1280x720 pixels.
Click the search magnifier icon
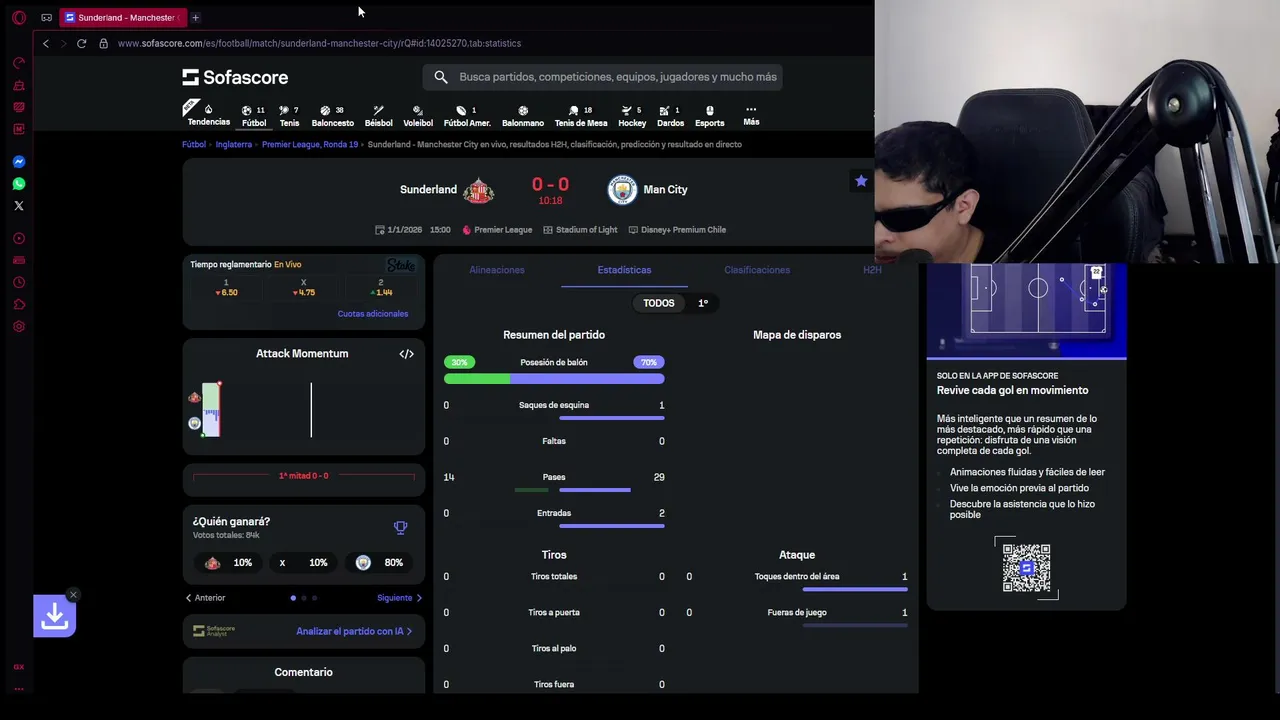pyautogui.click(x=441, y=77)
